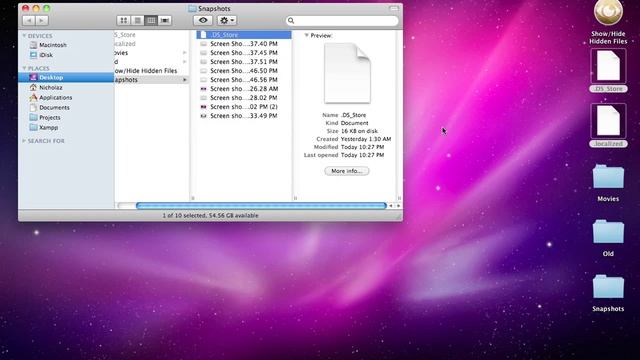Switch Finder to list view
Image resolution: width=640 pixels, height=360 pixels.
[x=138, y=20]
